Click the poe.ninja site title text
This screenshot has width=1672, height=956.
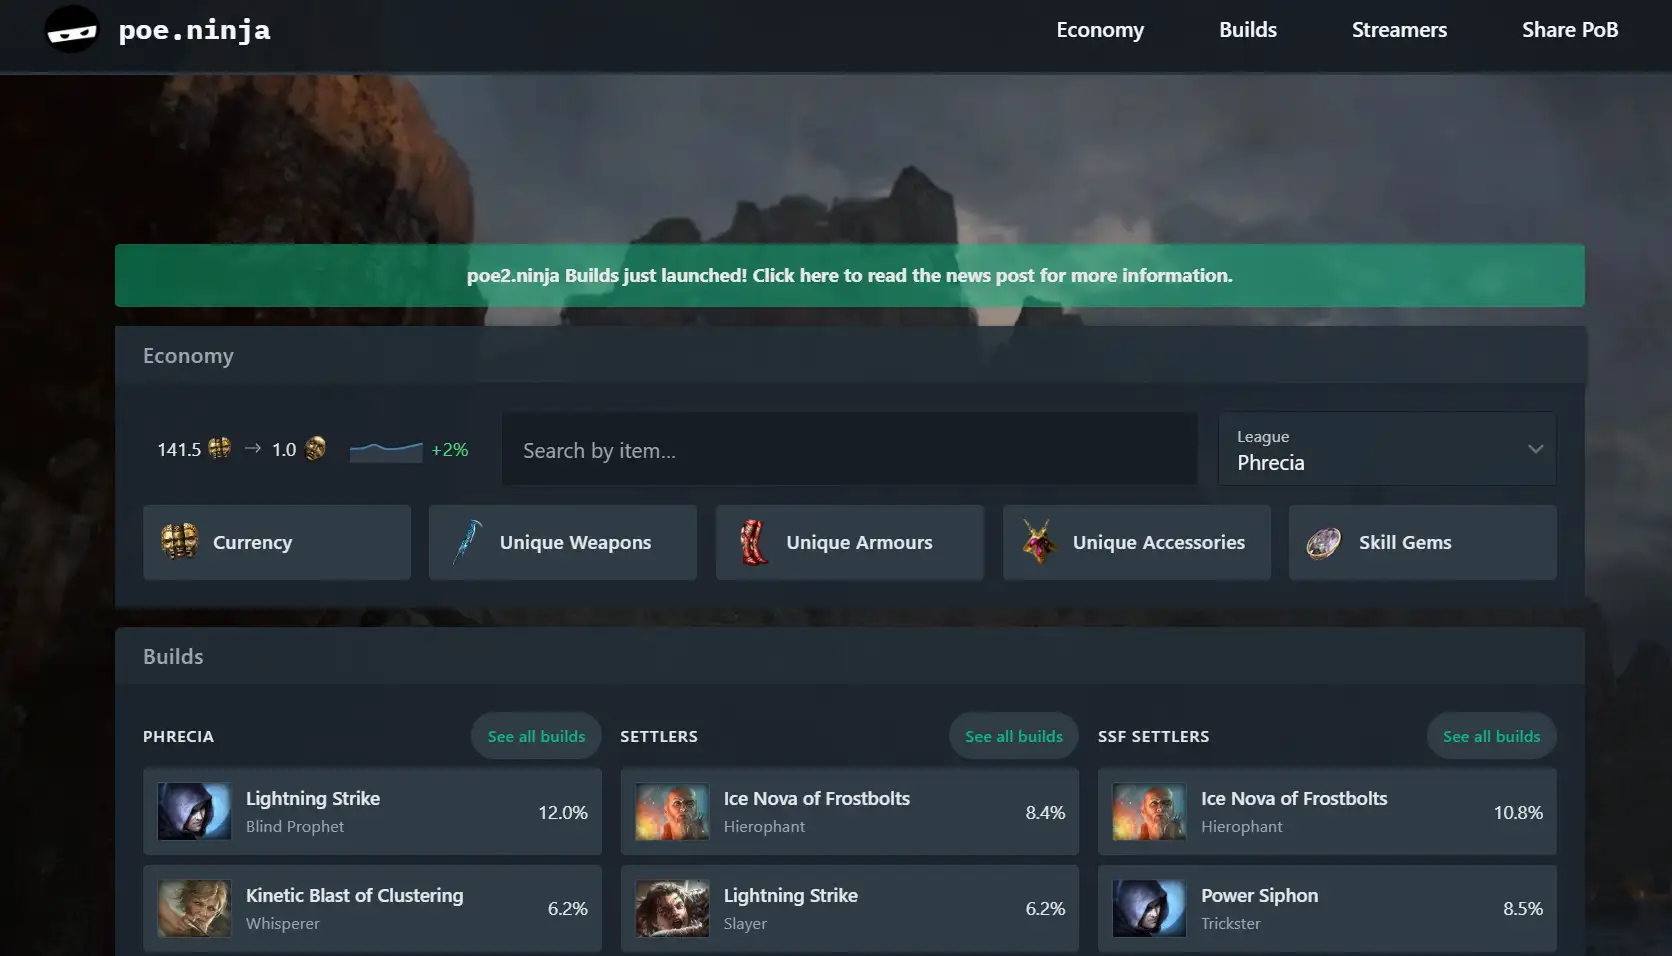click(194, 30)
